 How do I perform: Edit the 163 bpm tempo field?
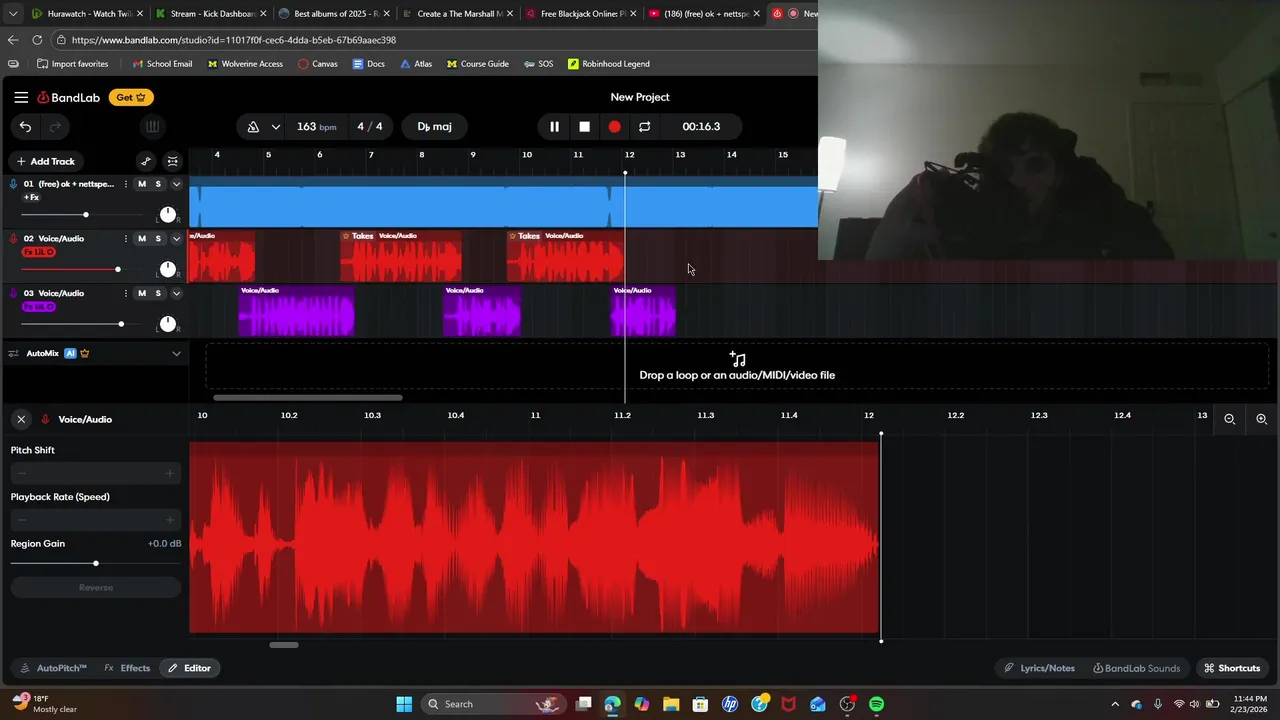tap(316, 127)
